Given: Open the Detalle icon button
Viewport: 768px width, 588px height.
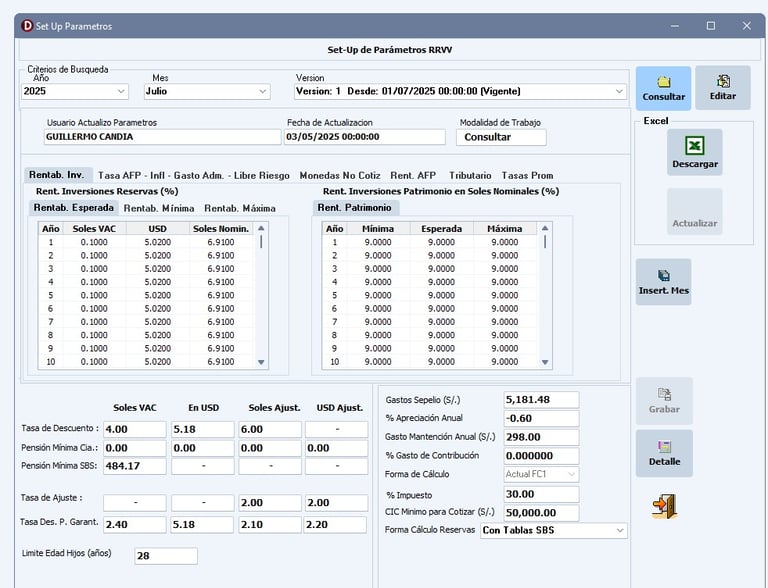Looking at the screenshot, I should 663,453.
